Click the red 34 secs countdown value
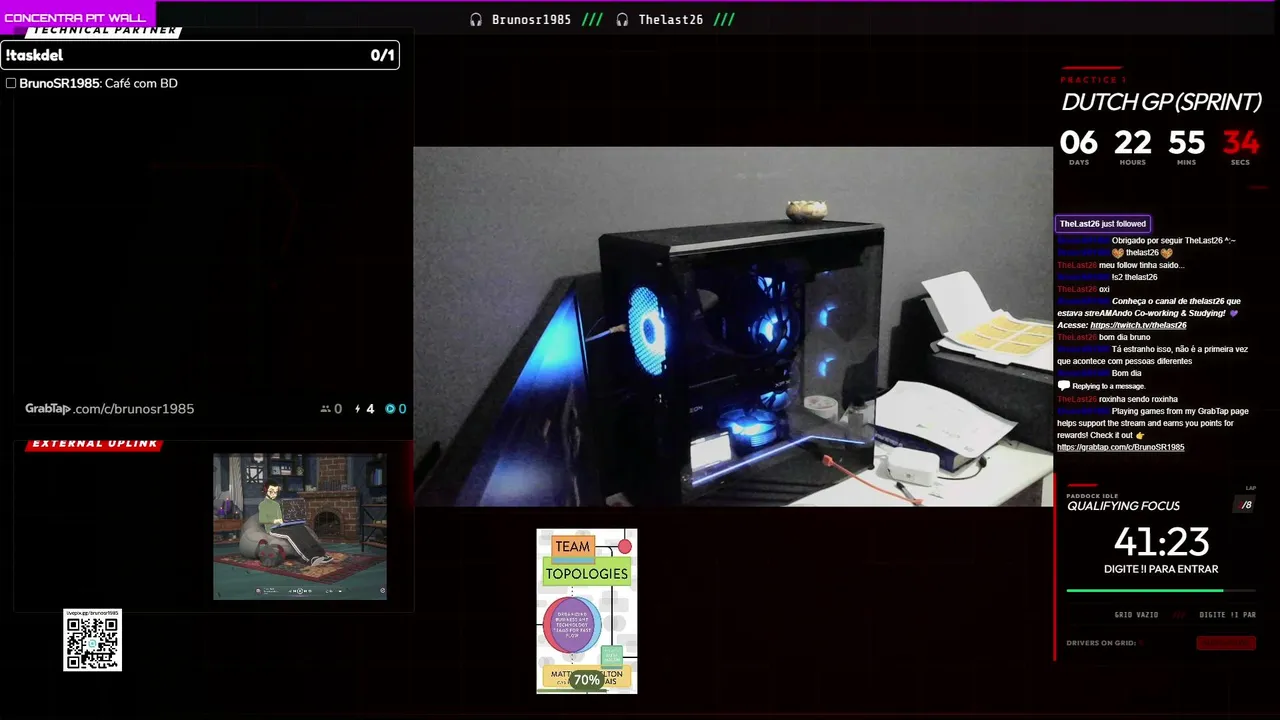This screenshot has width=1280, height=720. (1240, 143)
